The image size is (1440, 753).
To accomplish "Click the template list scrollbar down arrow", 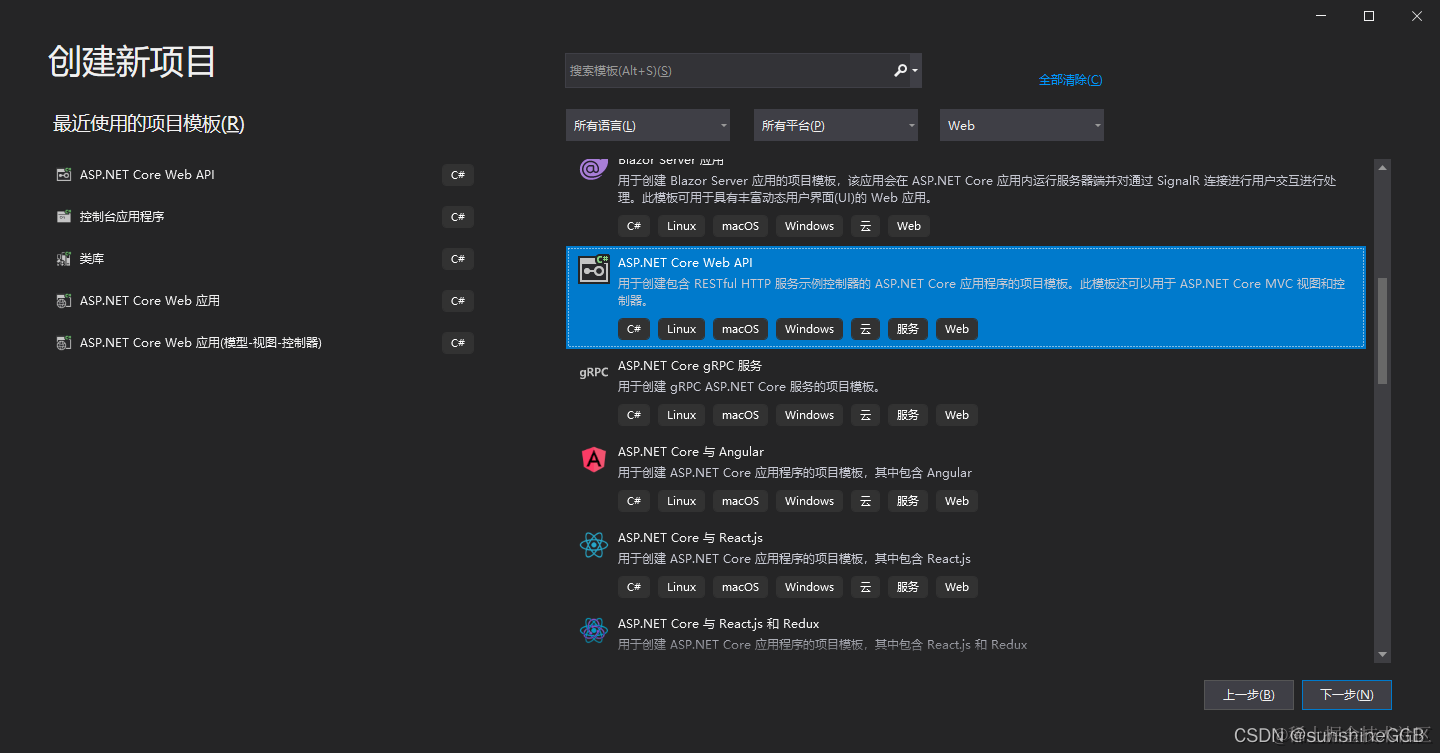I will coord(1383,654).
